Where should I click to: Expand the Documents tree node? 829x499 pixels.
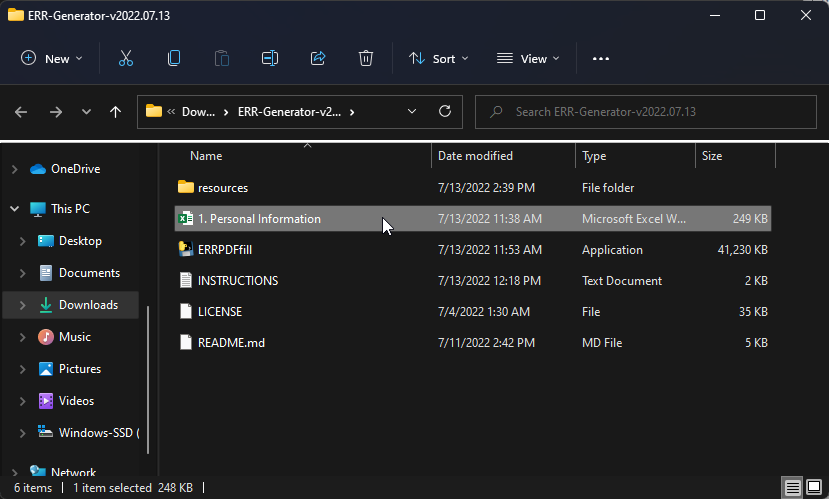[x=23, y=273]
